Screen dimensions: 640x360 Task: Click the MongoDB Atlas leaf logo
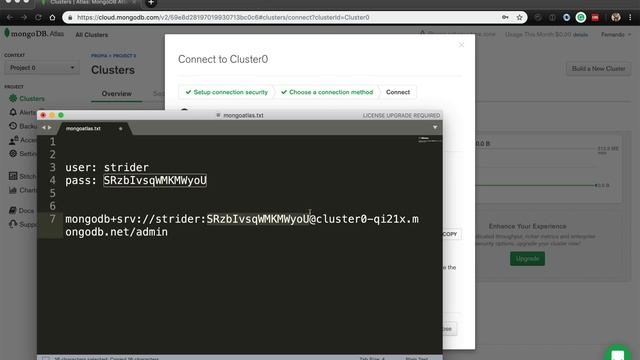(x=7, y=33)
